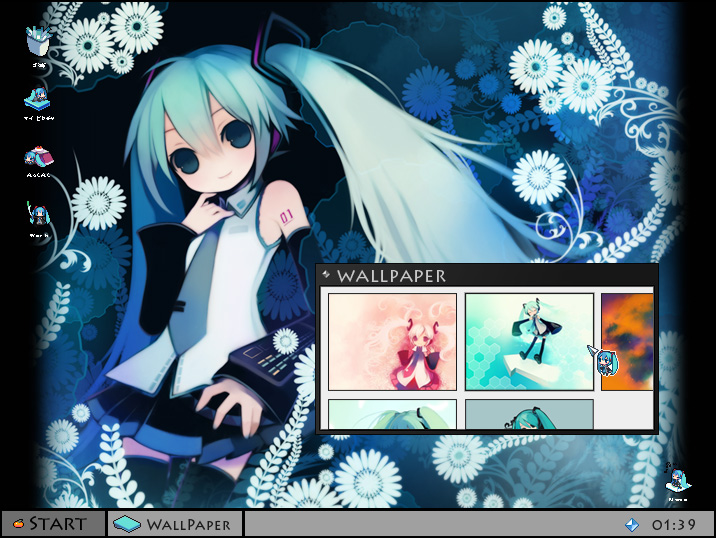Viewport: 716px width, 538px height.
Task: Choose the pink-haired girl wallpaper thumbnail
Action: tap(392, 342)
